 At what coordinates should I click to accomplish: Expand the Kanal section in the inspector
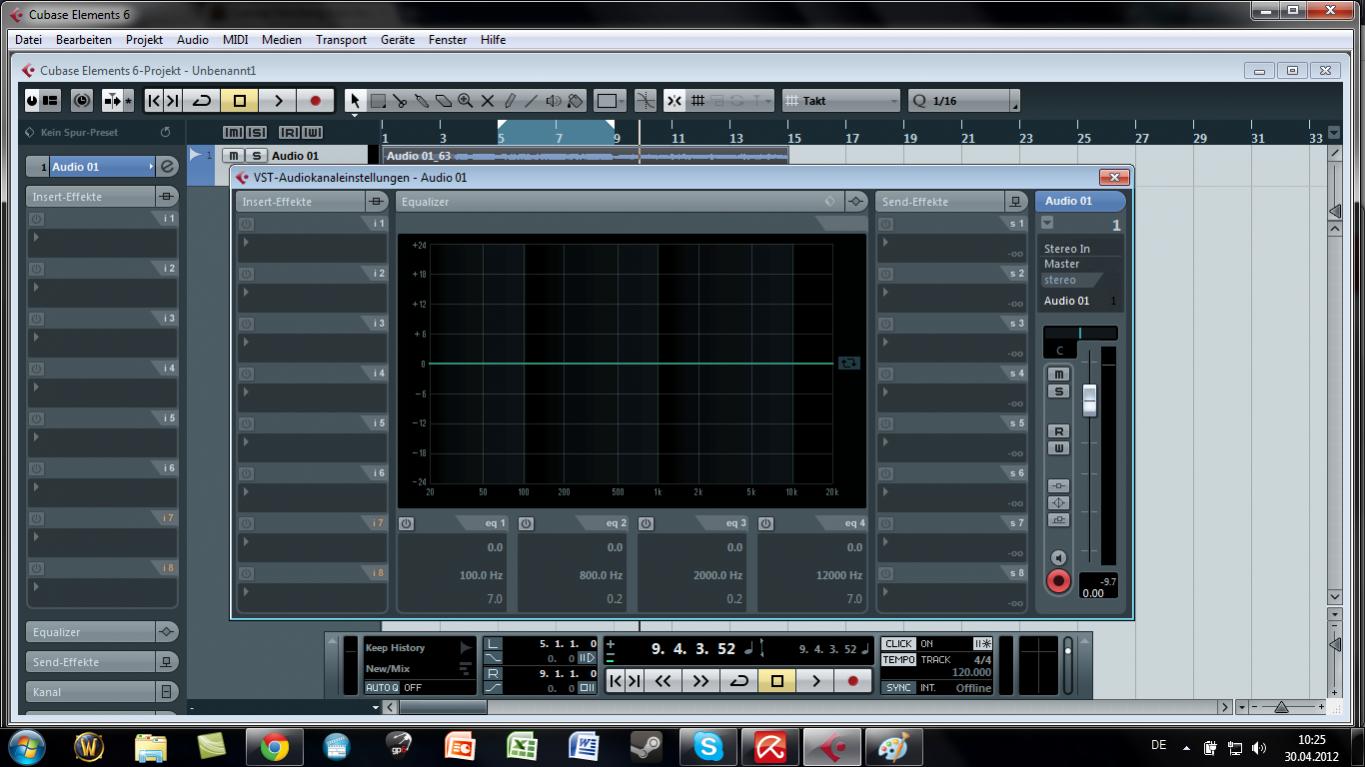pyautogui.click(x=90, y=692)
